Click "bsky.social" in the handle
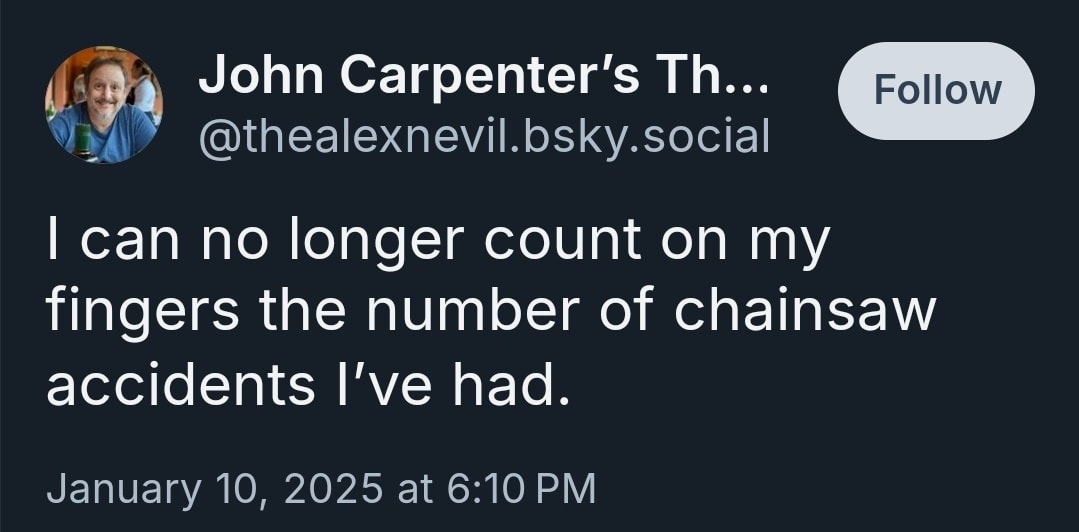This screenshot has height=532, width=1079. [646, 137]
